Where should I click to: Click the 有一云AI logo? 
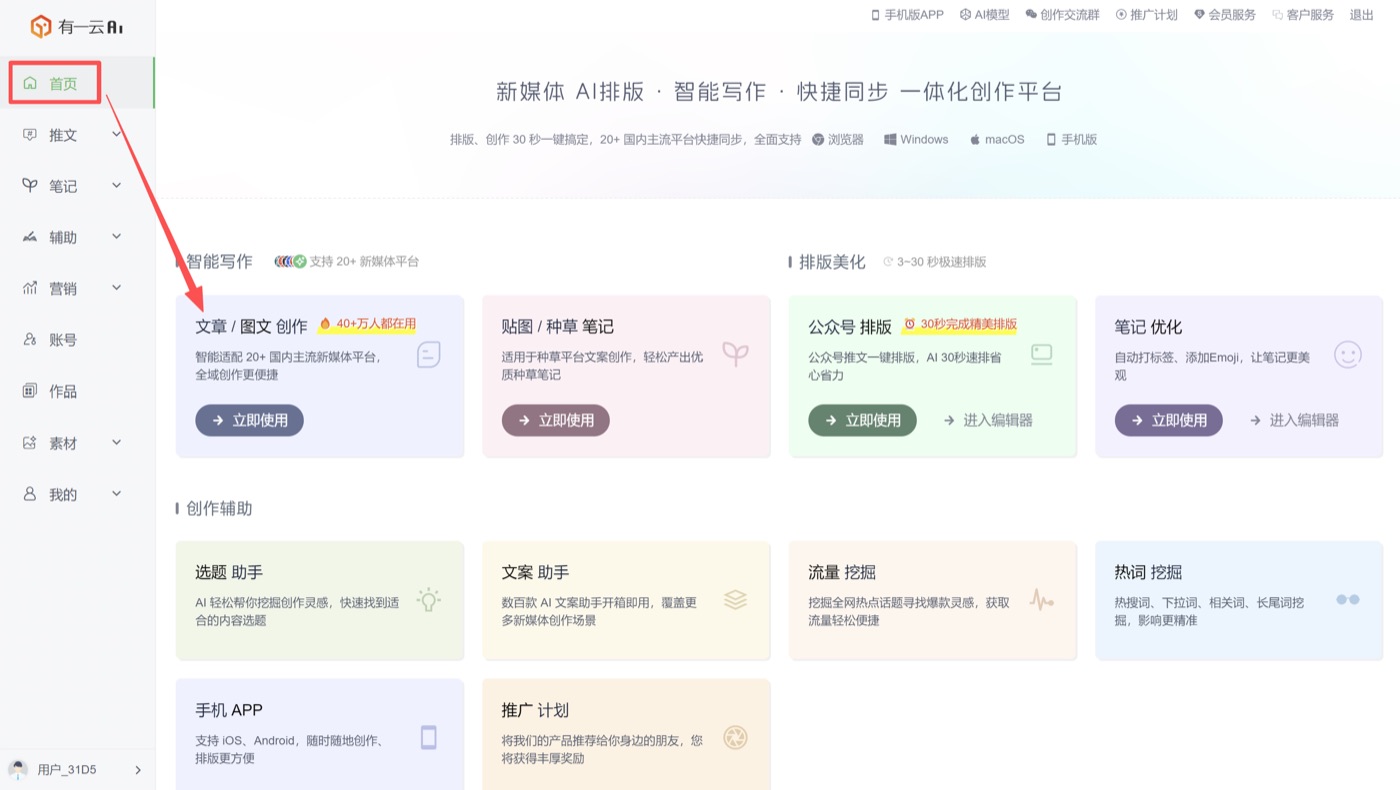coord(77,27)
